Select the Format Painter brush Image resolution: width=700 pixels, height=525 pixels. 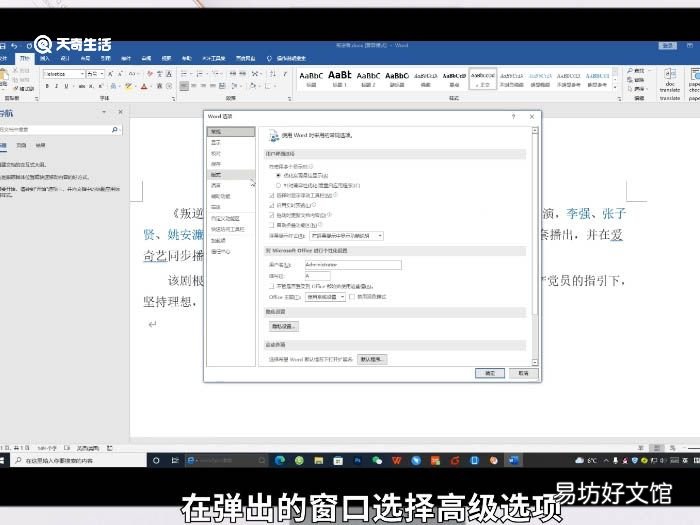coord(25,89)
